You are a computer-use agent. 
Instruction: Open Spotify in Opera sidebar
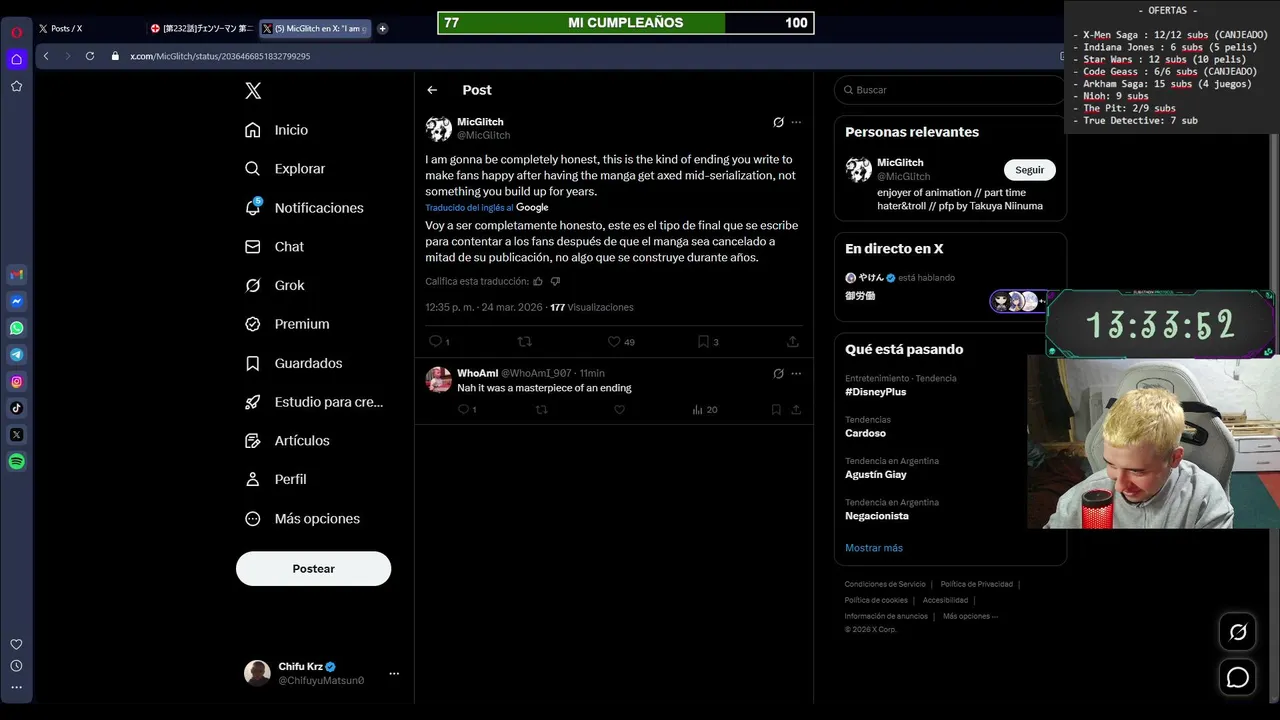click(17, 462)
